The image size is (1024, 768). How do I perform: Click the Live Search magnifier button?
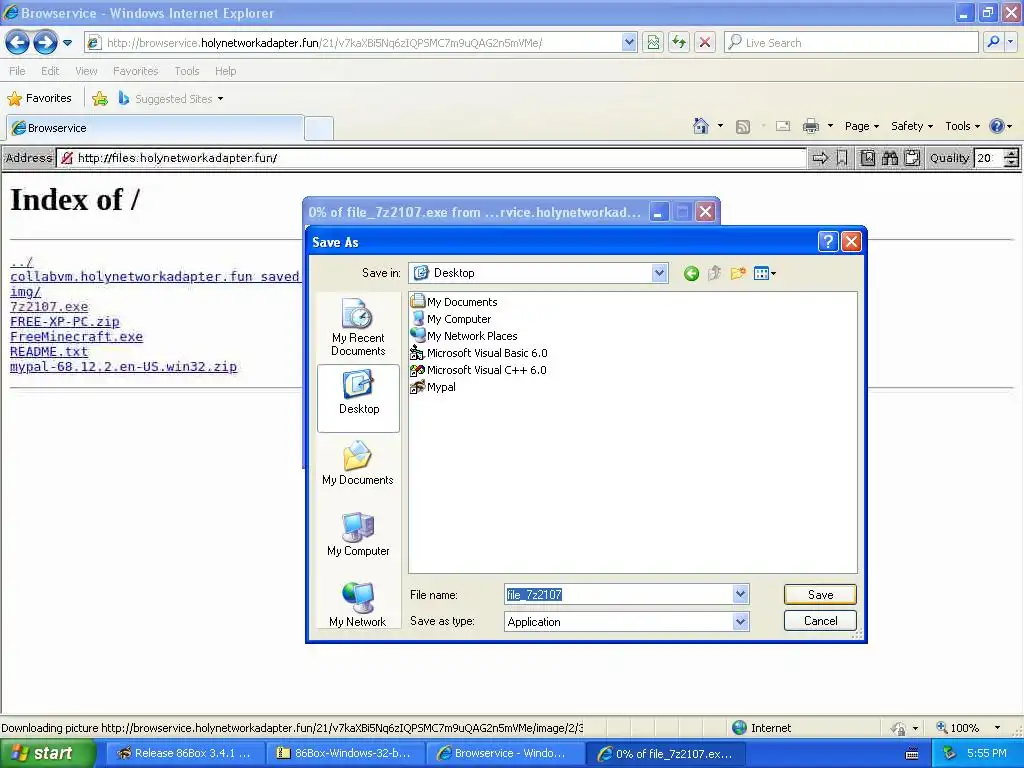click(993, 42)
